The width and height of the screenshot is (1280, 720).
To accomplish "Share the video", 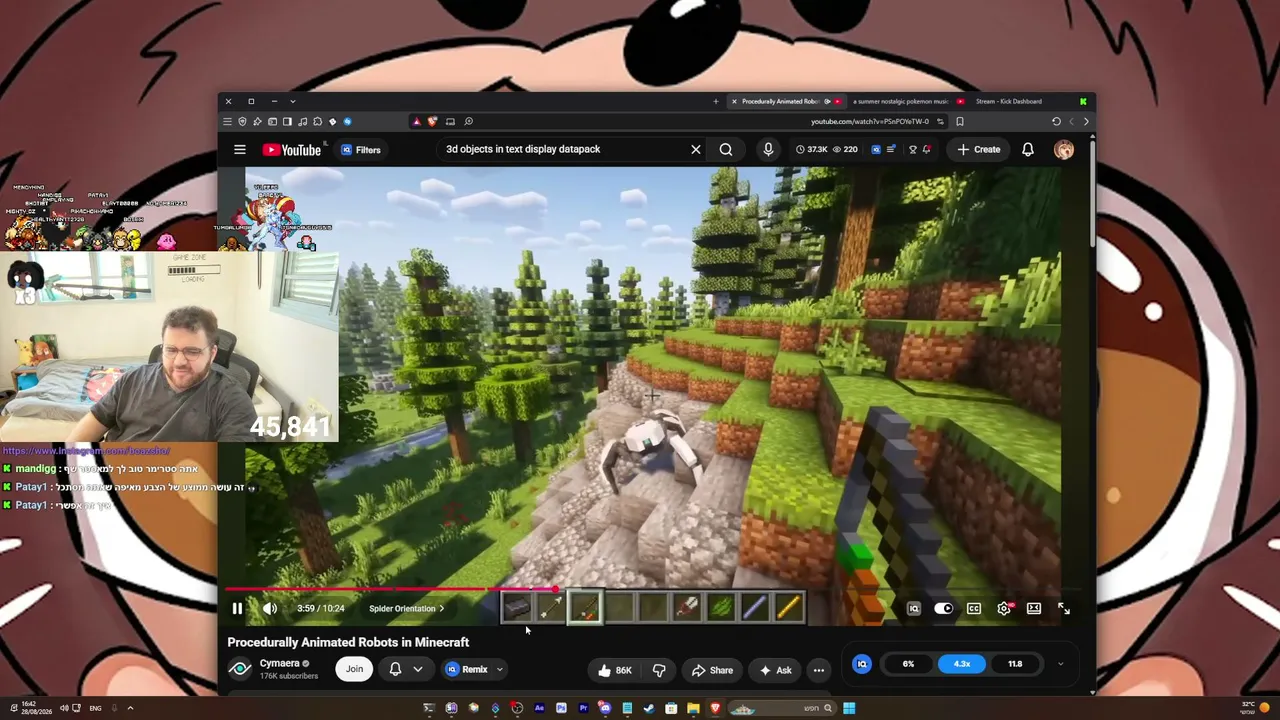I will coord(713,670).
